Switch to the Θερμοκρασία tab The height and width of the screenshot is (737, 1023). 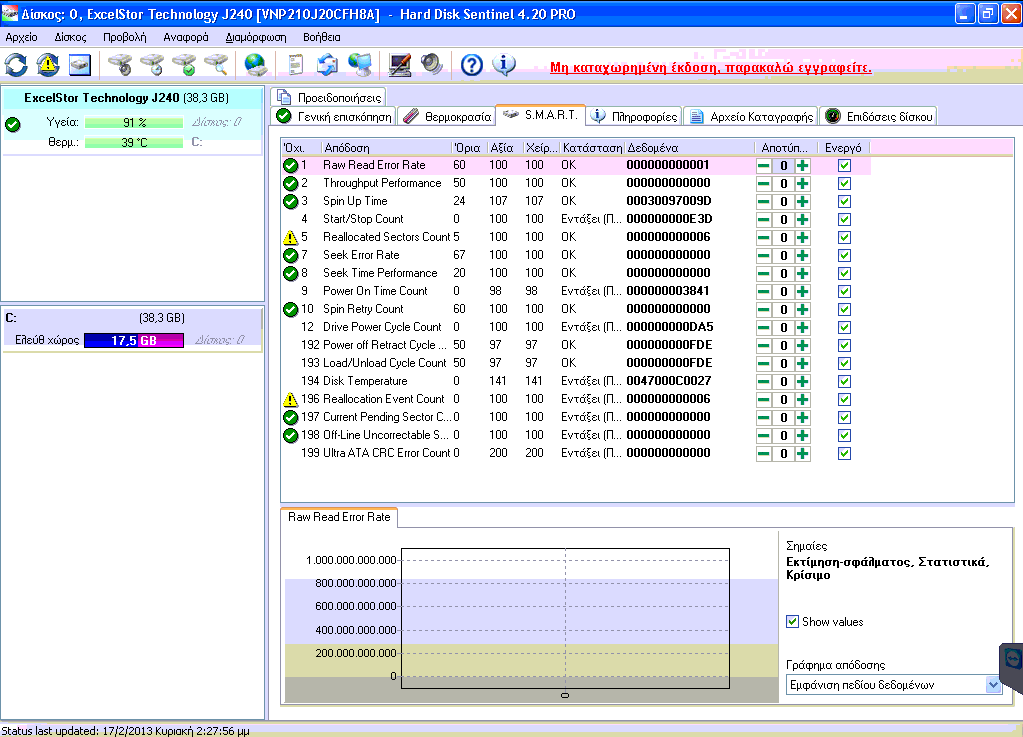click(447, 117)
